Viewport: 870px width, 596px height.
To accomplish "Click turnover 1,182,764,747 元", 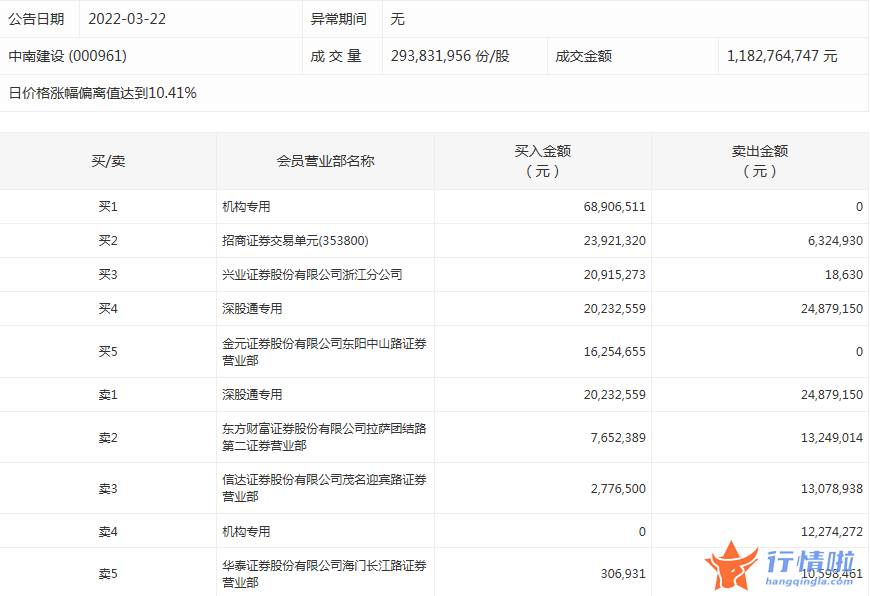I will point(782,56).
